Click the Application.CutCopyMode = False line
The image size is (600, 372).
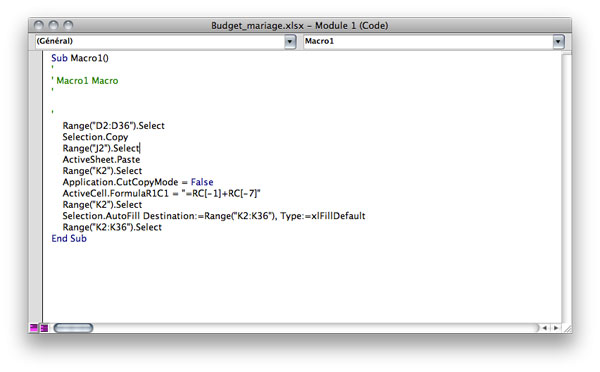click(x=138, y=182)
